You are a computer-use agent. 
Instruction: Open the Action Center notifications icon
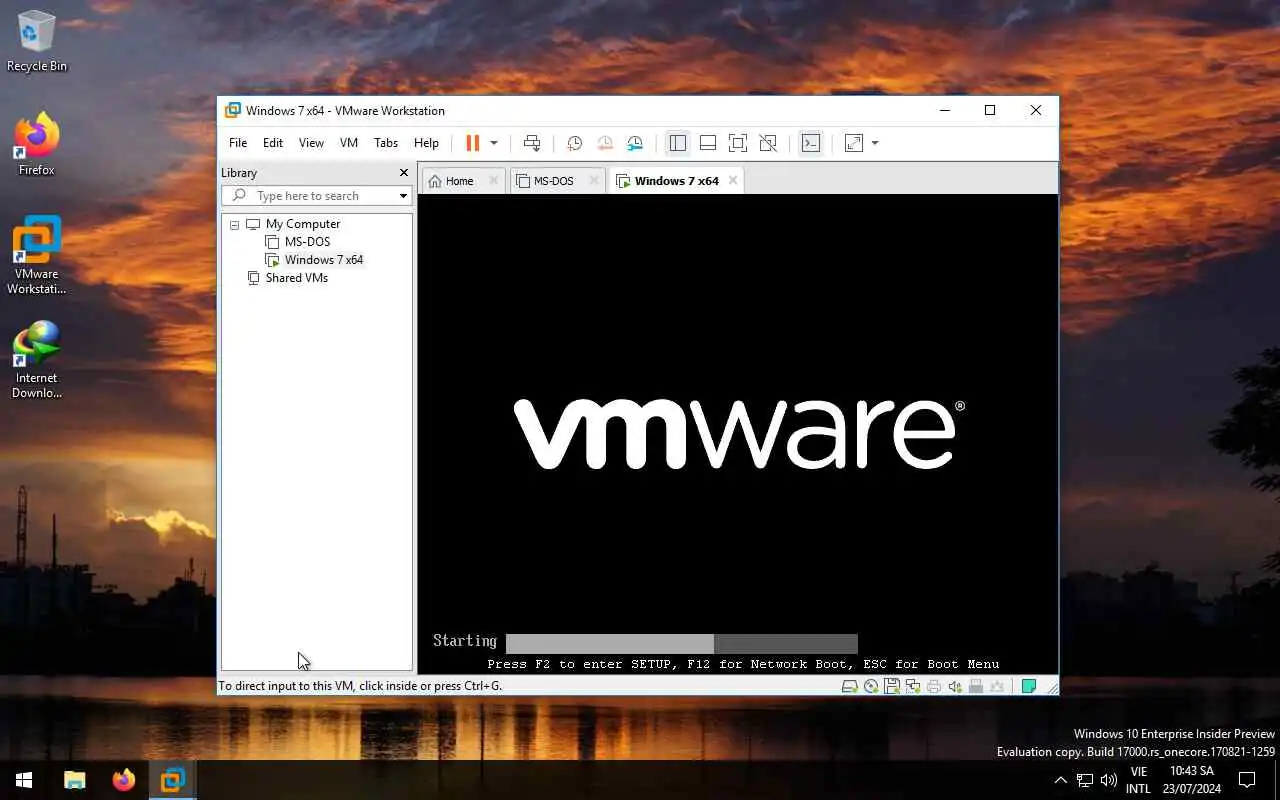coord(1247,780)
